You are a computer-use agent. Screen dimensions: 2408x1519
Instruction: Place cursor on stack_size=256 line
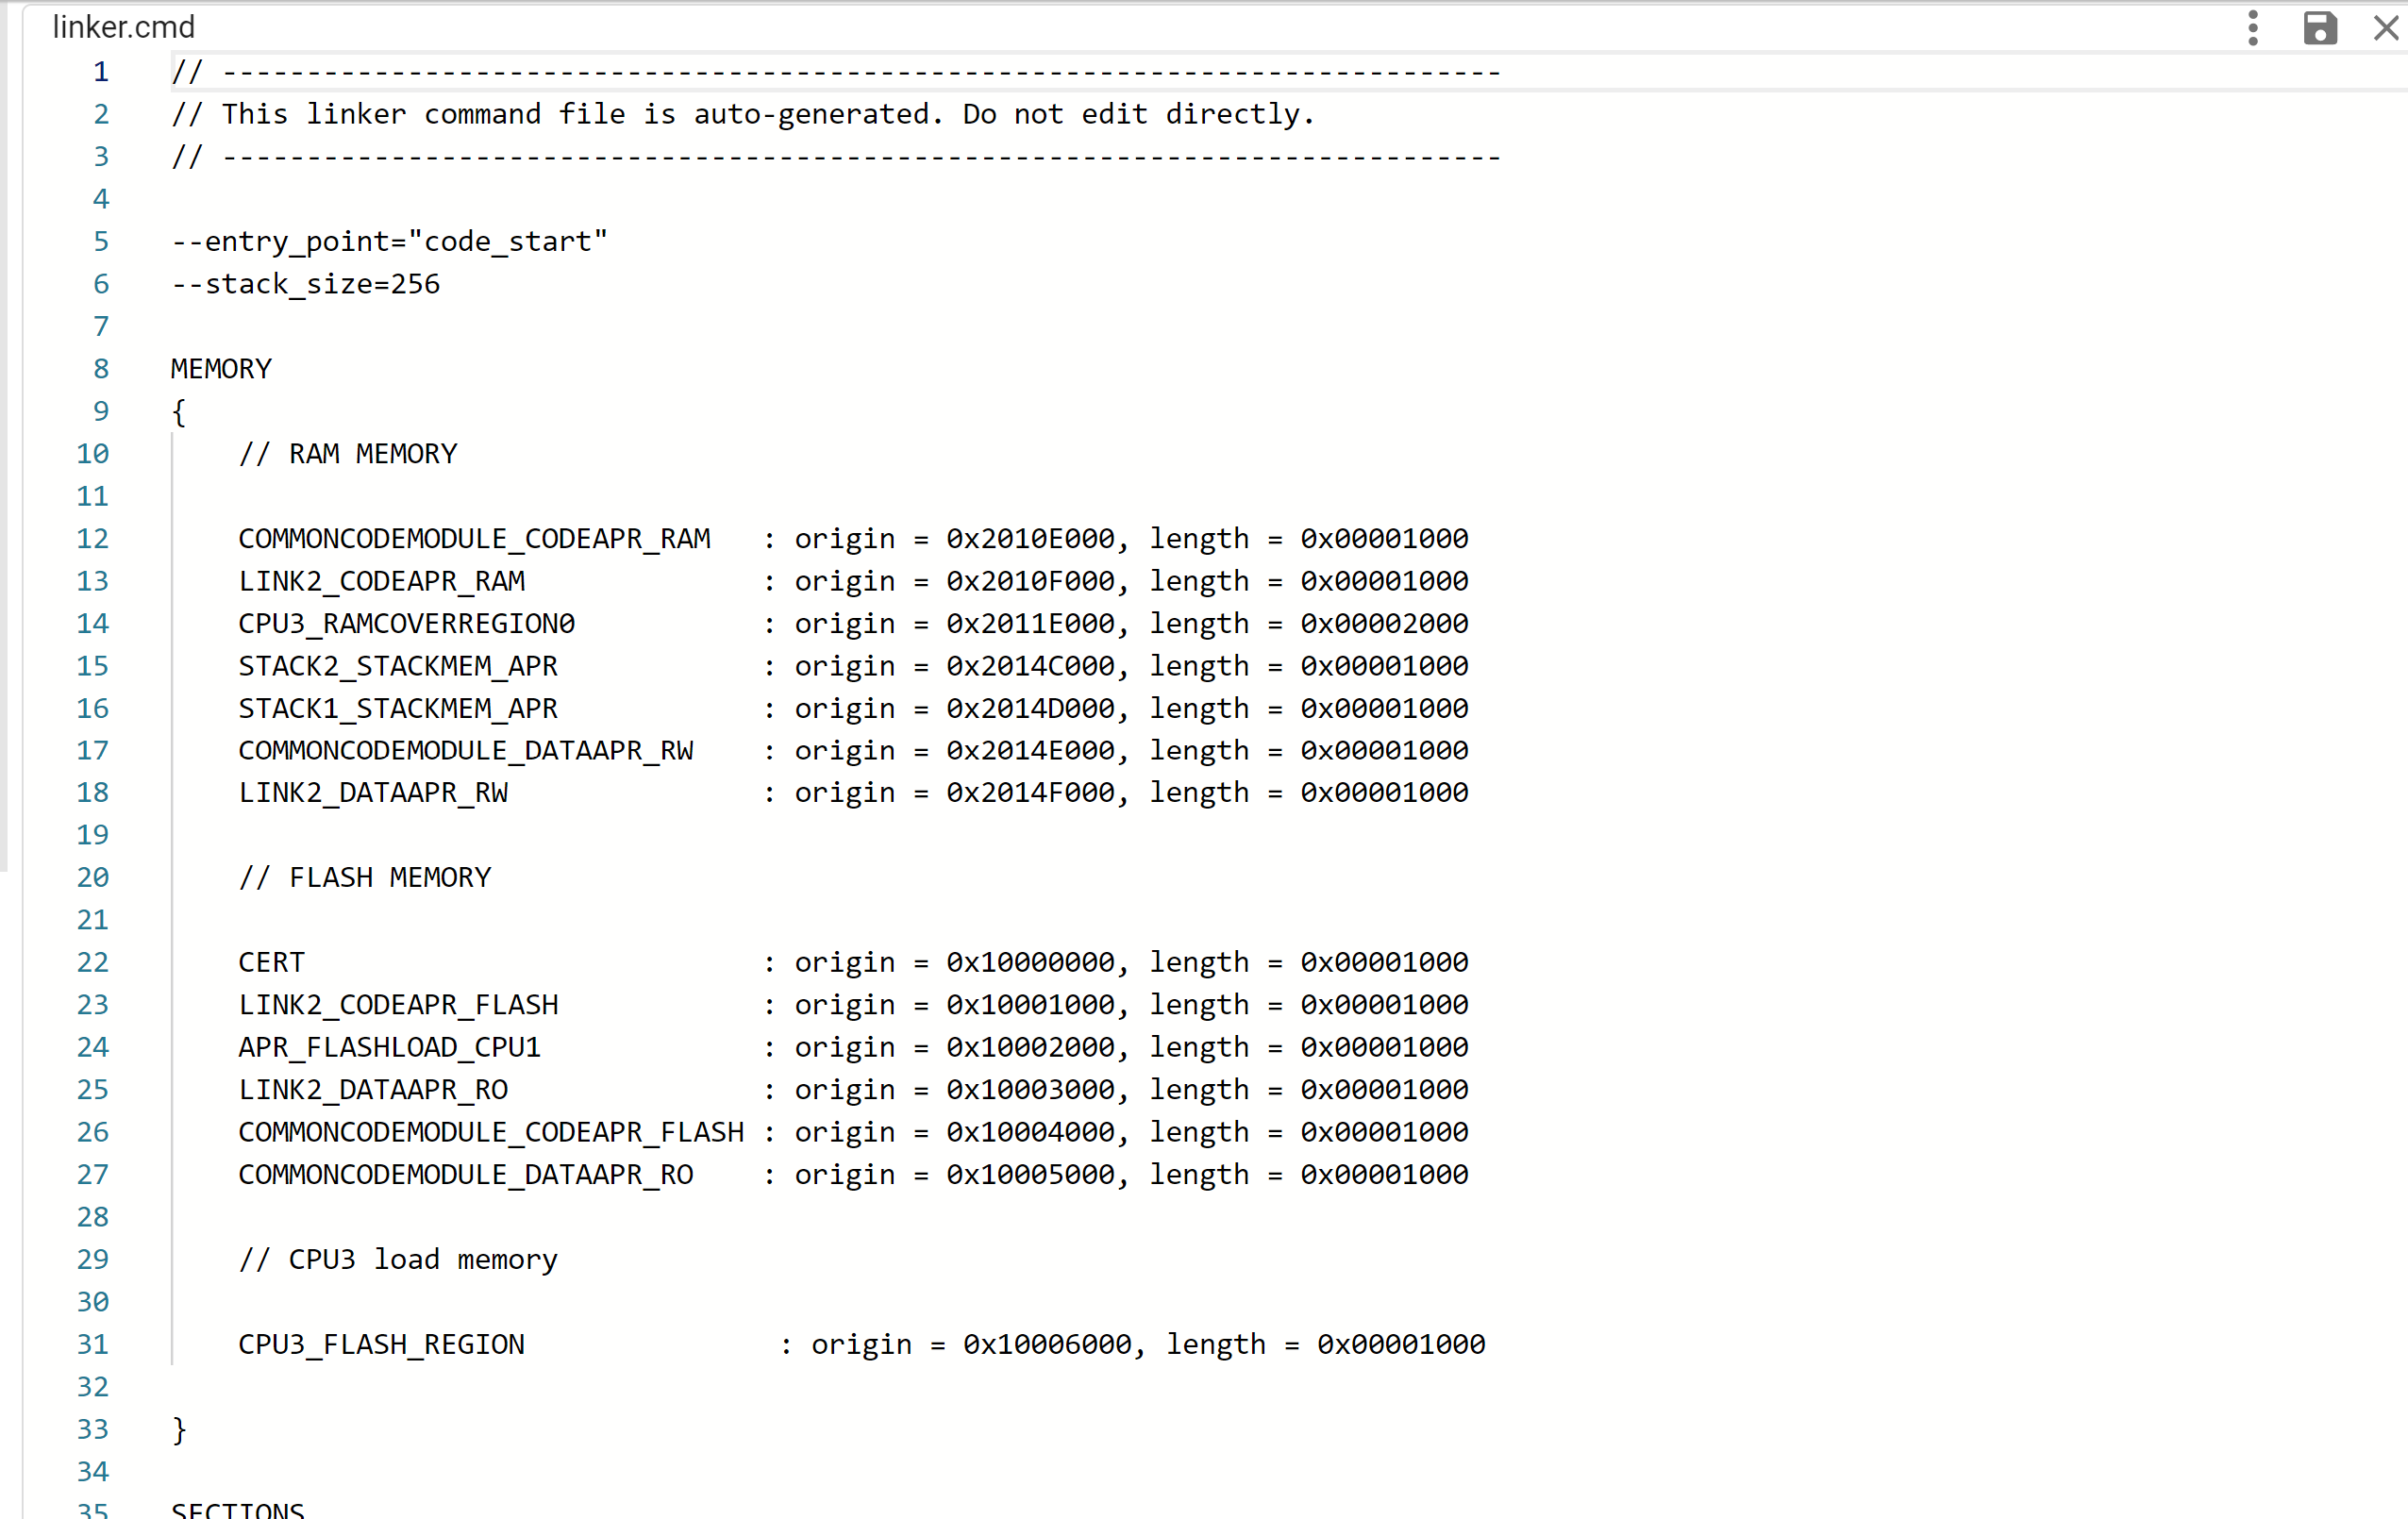pyautogui.click(x=304, y=283)
